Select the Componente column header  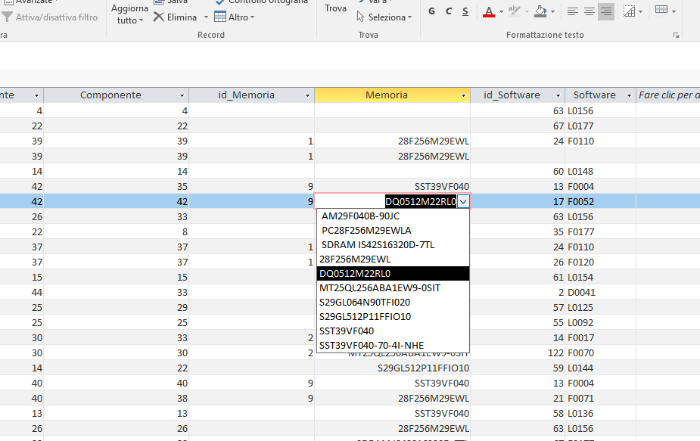(x=116, y=95)
